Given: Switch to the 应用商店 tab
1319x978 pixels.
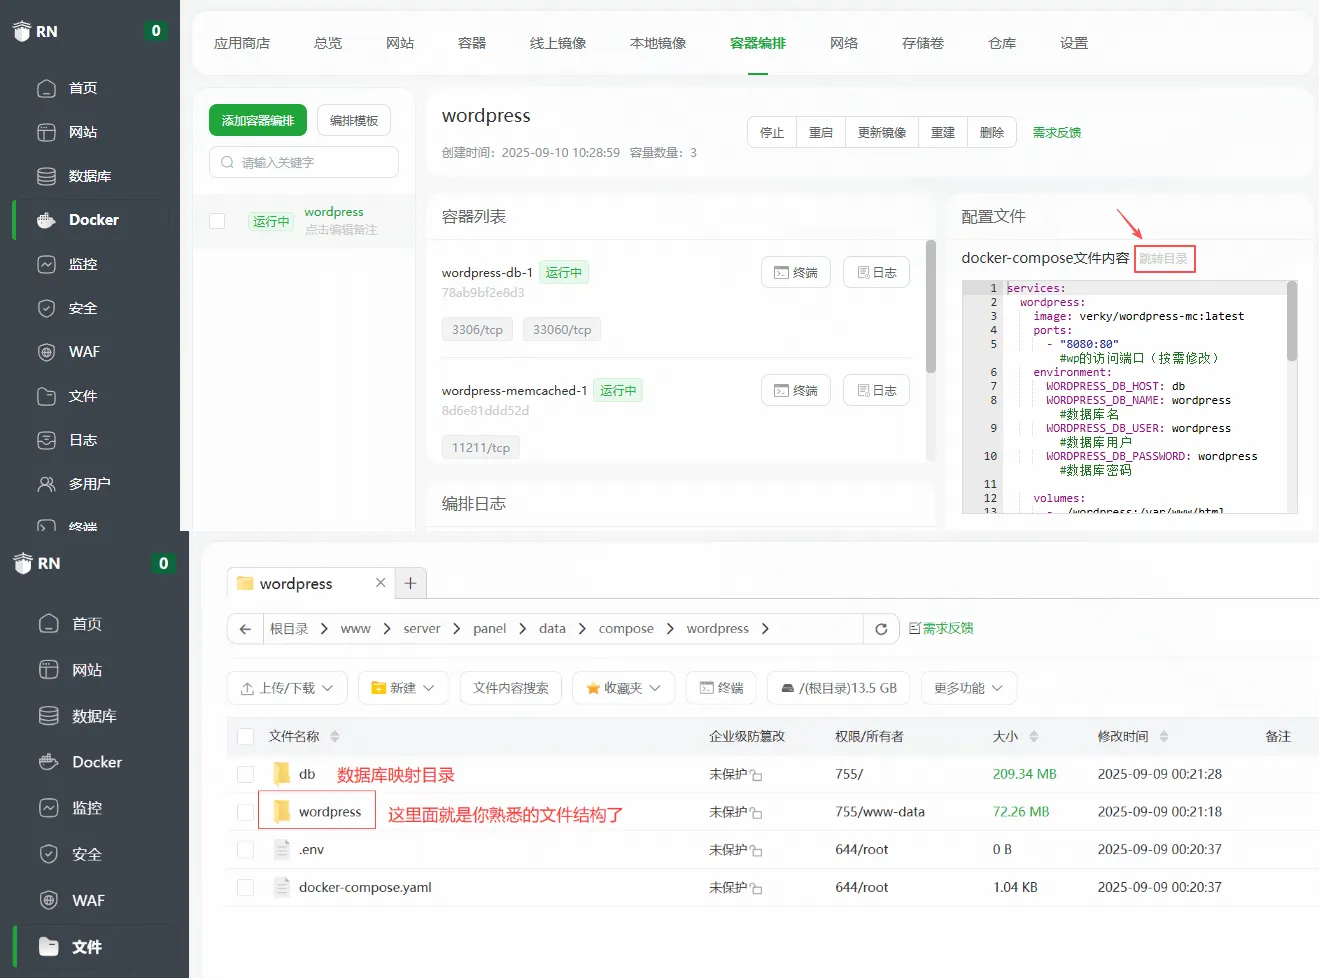Looking at the screenshot, I should 242,43.
